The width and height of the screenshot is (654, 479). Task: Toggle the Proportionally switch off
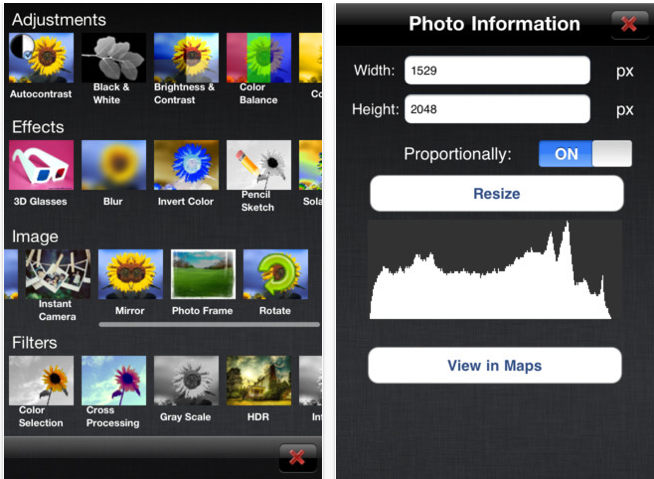[x=585, y=154]
